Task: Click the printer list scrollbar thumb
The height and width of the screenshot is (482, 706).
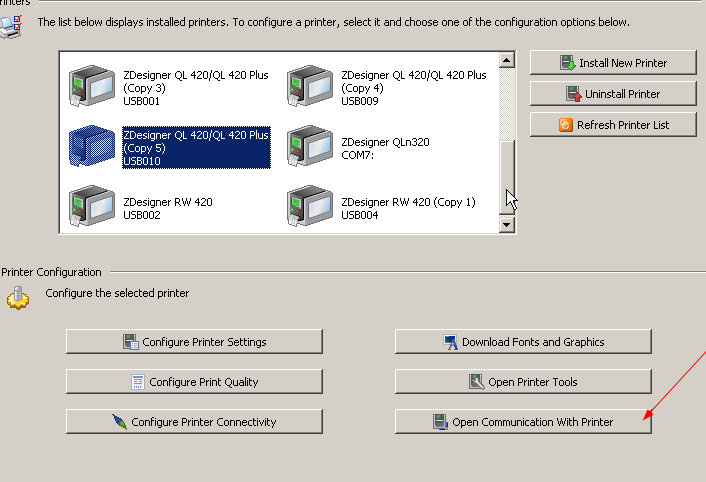Action: 507,175
